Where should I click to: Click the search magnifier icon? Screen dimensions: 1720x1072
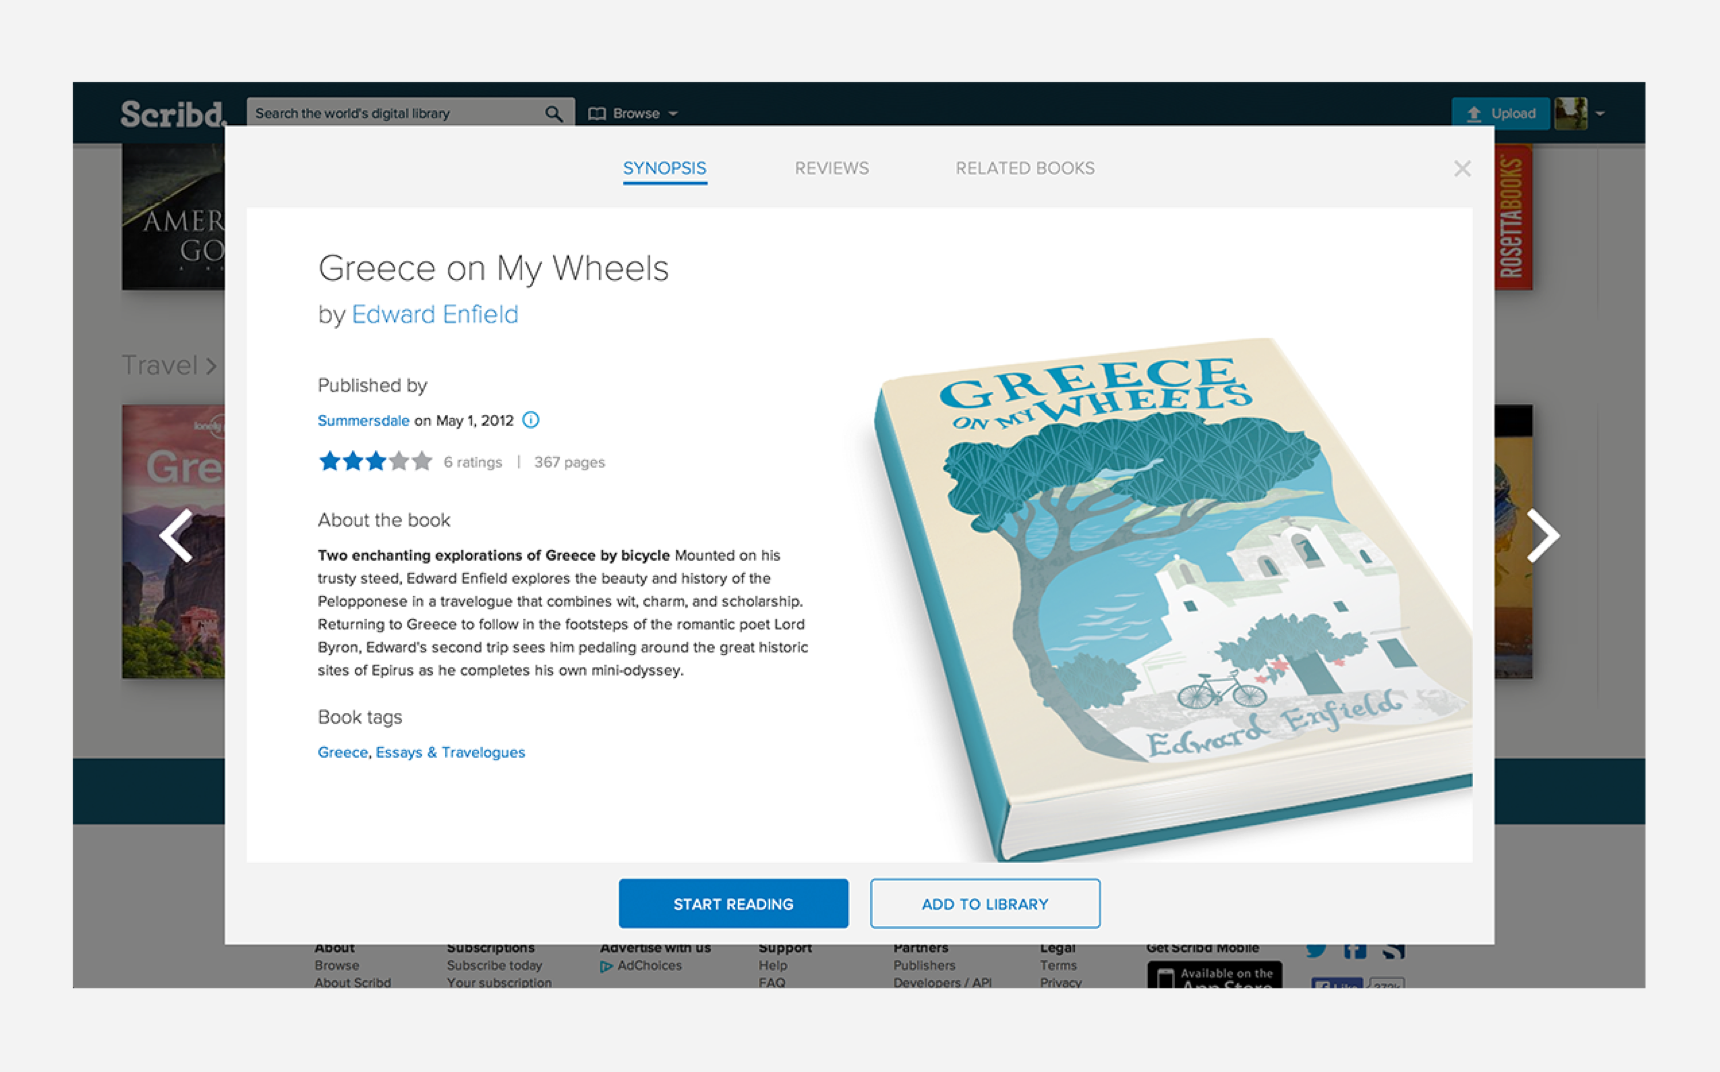[553, 113]
